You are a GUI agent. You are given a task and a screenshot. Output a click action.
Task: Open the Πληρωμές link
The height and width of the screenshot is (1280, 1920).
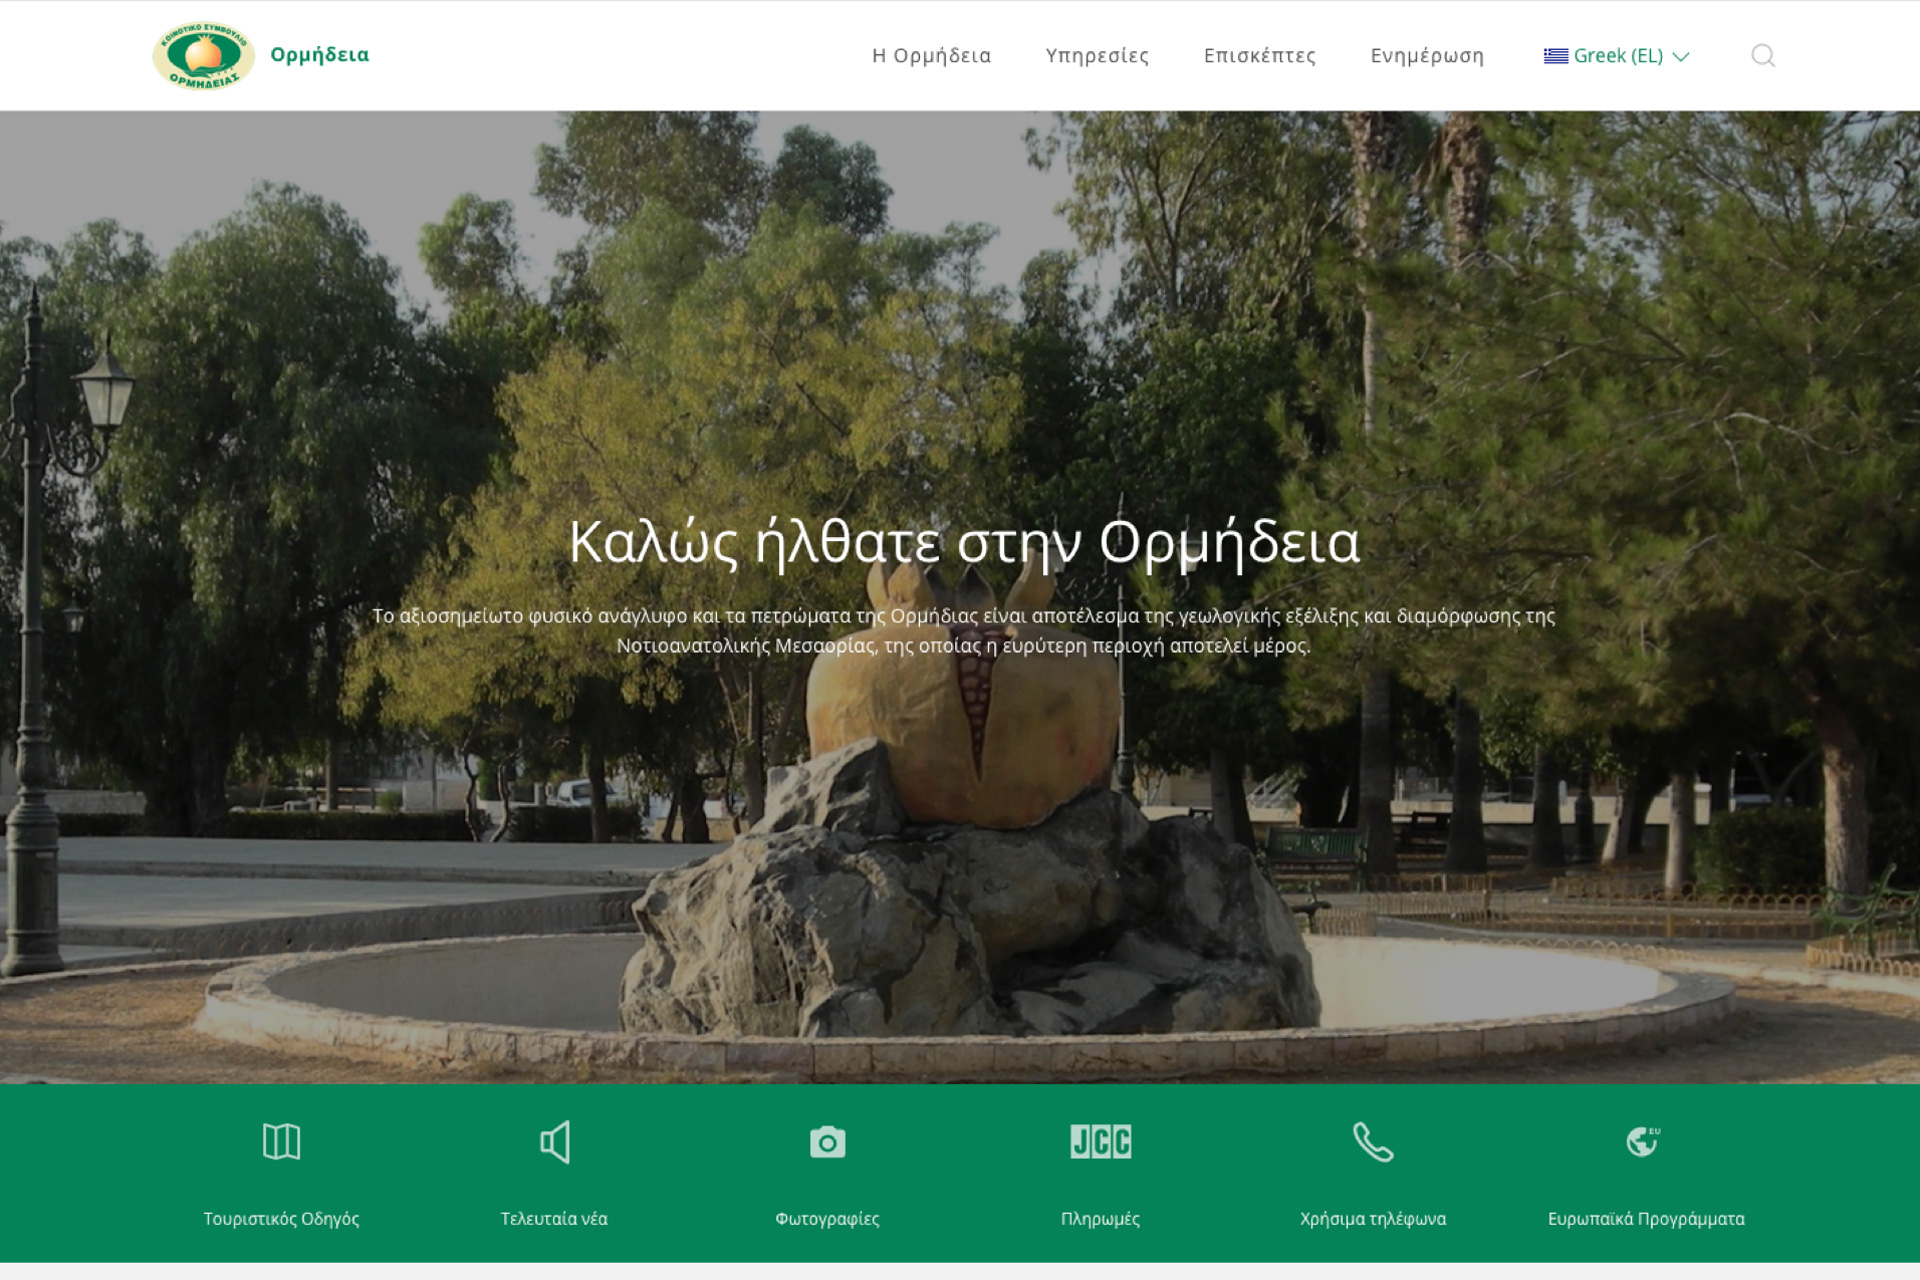point(1100,1218)
